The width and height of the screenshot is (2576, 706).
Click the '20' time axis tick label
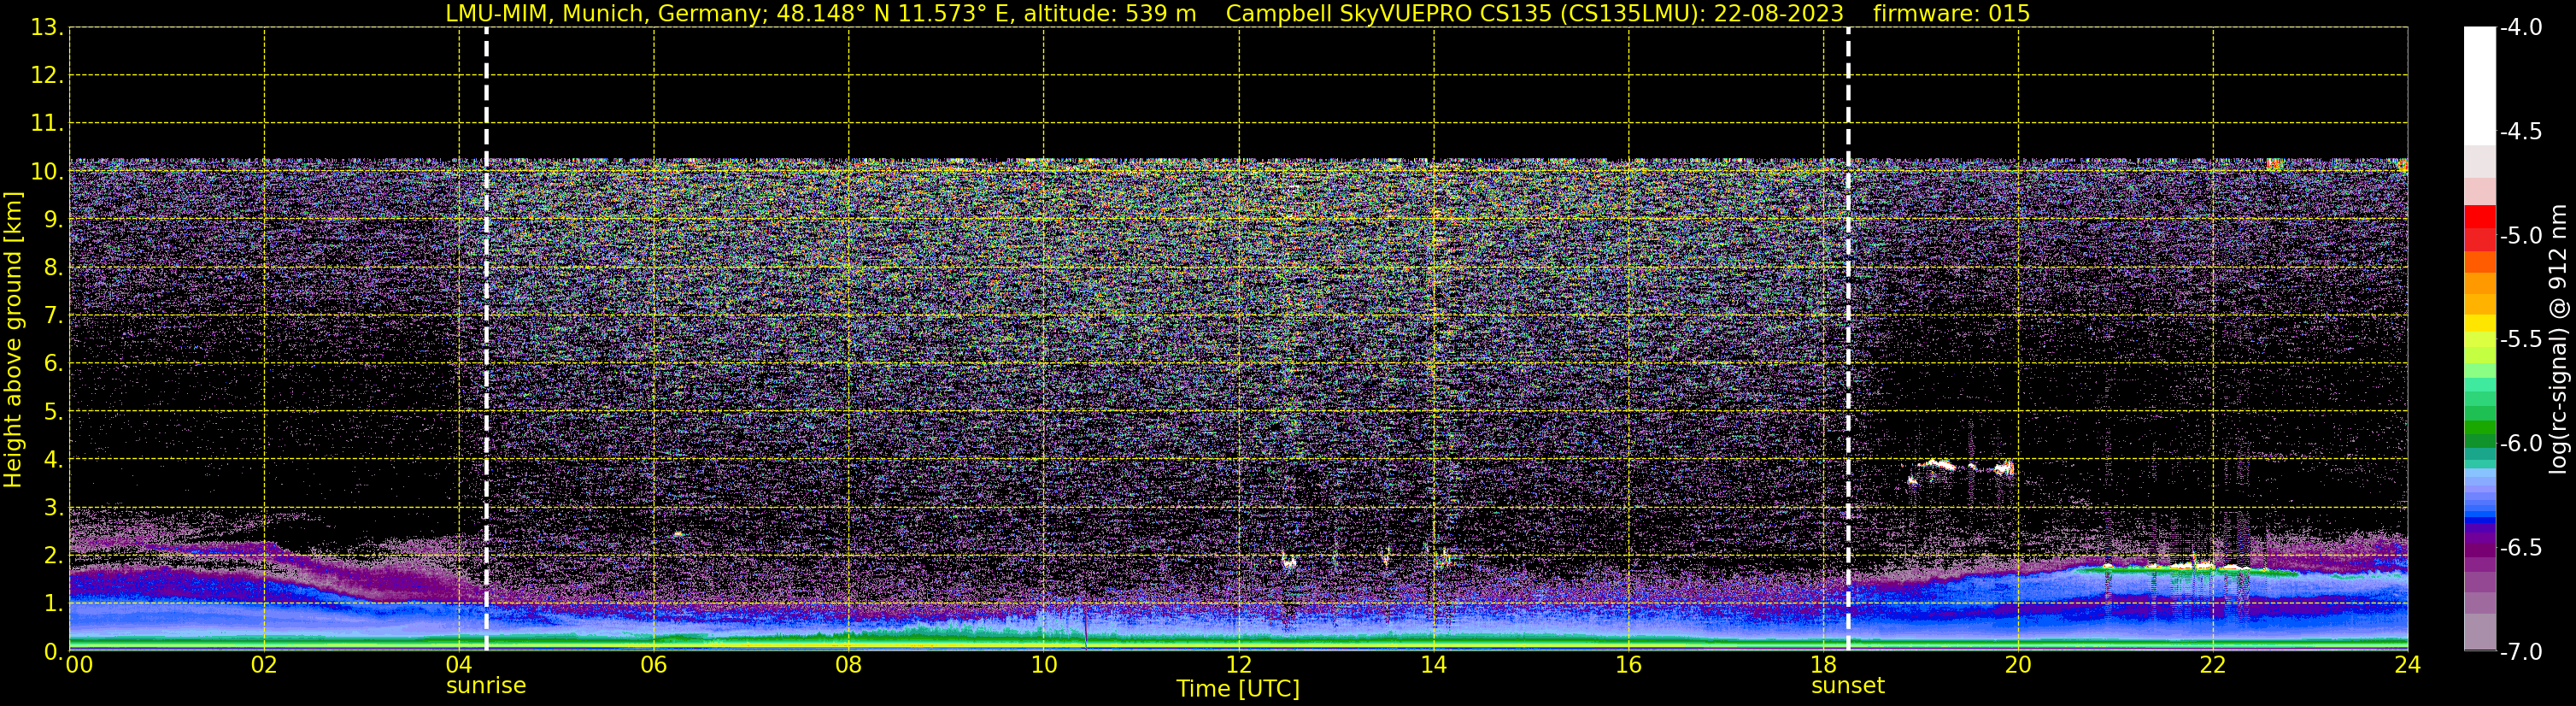[x=2018, y=665]
